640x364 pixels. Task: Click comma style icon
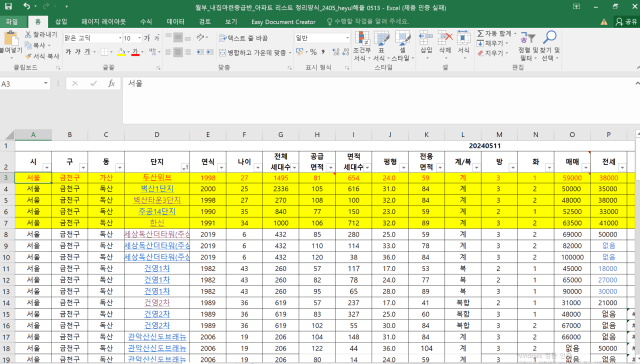point(323,52)
